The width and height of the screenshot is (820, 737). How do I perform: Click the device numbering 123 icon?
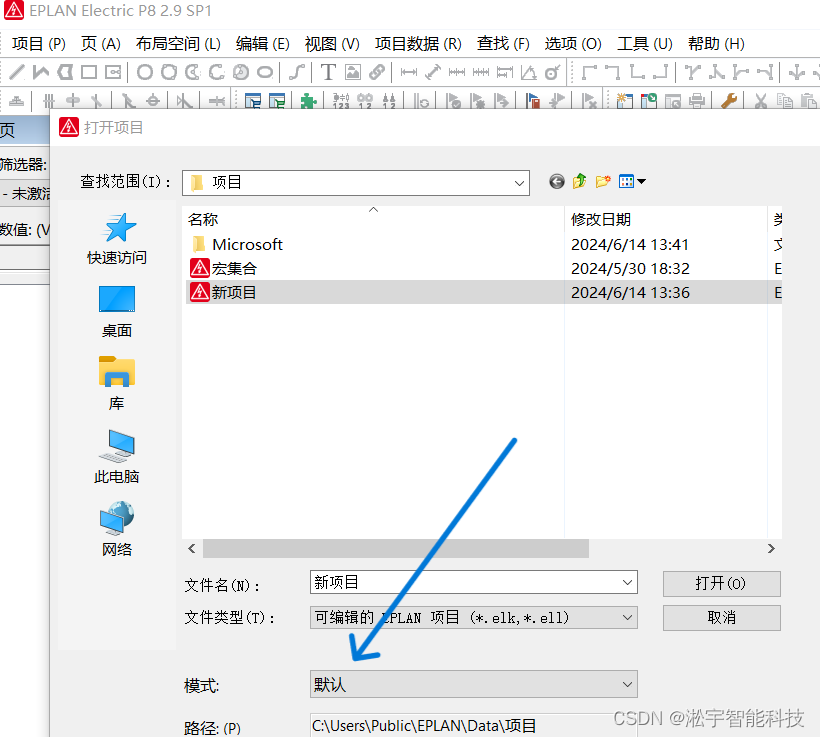point(341,100)
